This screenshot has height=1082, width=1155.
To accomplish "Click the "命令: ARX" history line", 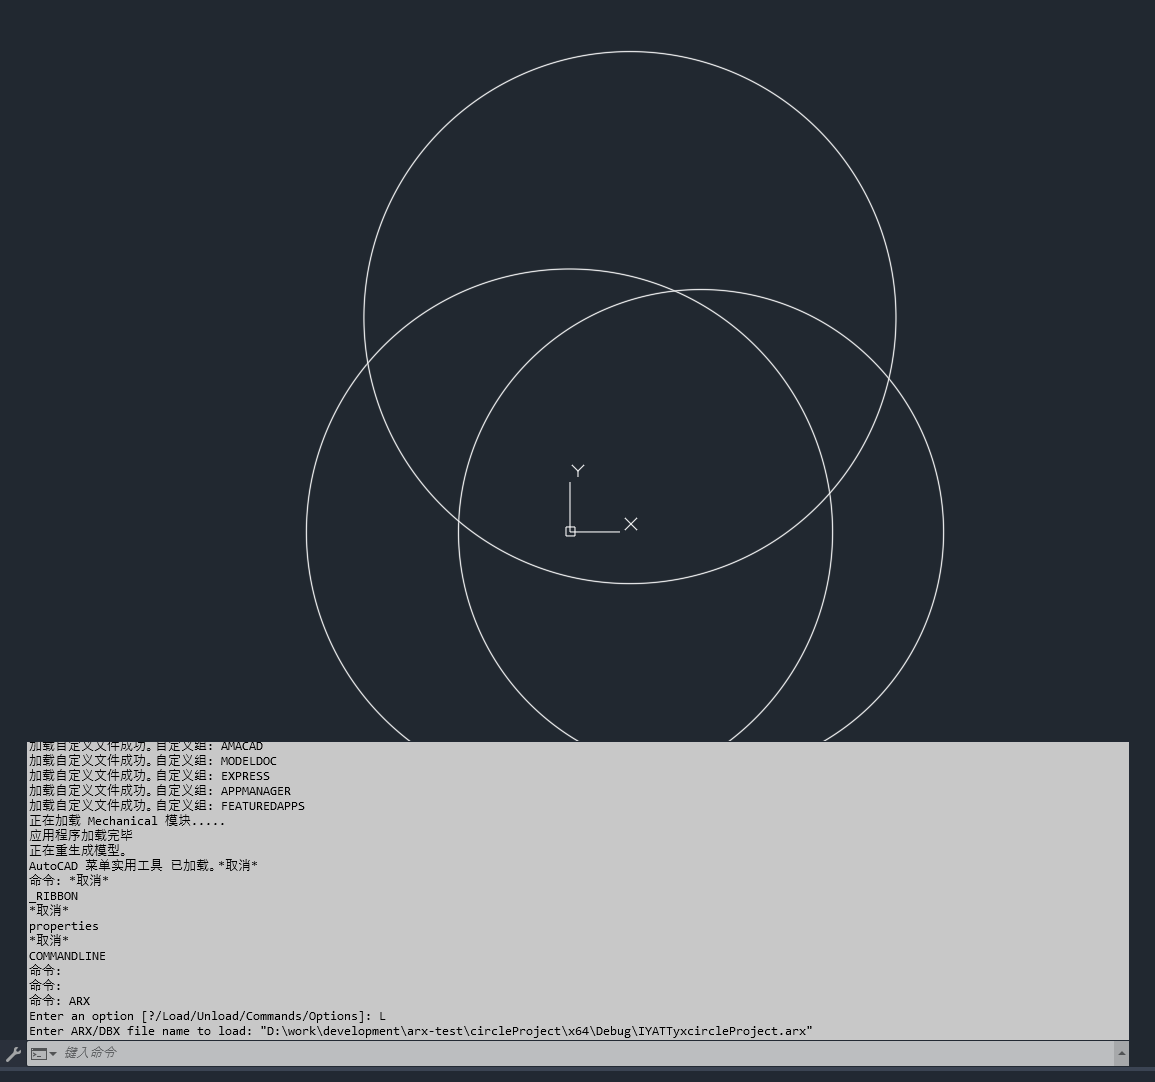I will pyautogui.click(x=60, y=1000).
